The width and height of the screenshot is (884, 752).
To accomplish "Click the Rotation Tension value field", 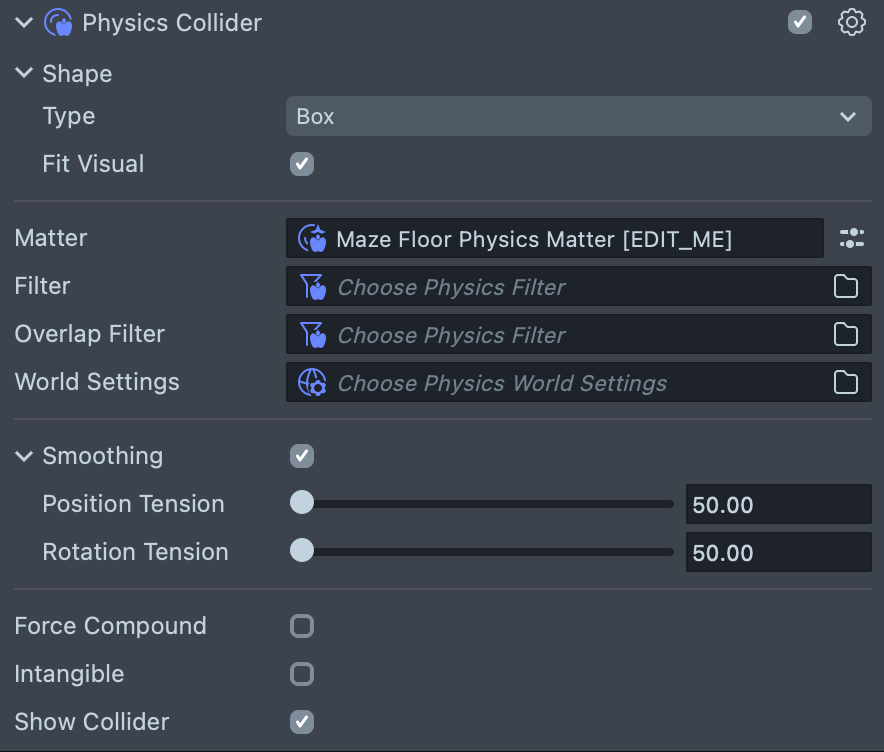I will 777,553.
